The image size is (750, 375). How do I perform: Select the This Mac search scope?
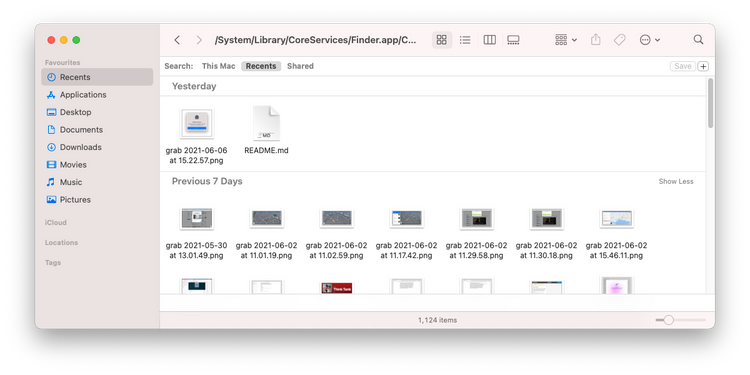point(219,66)
